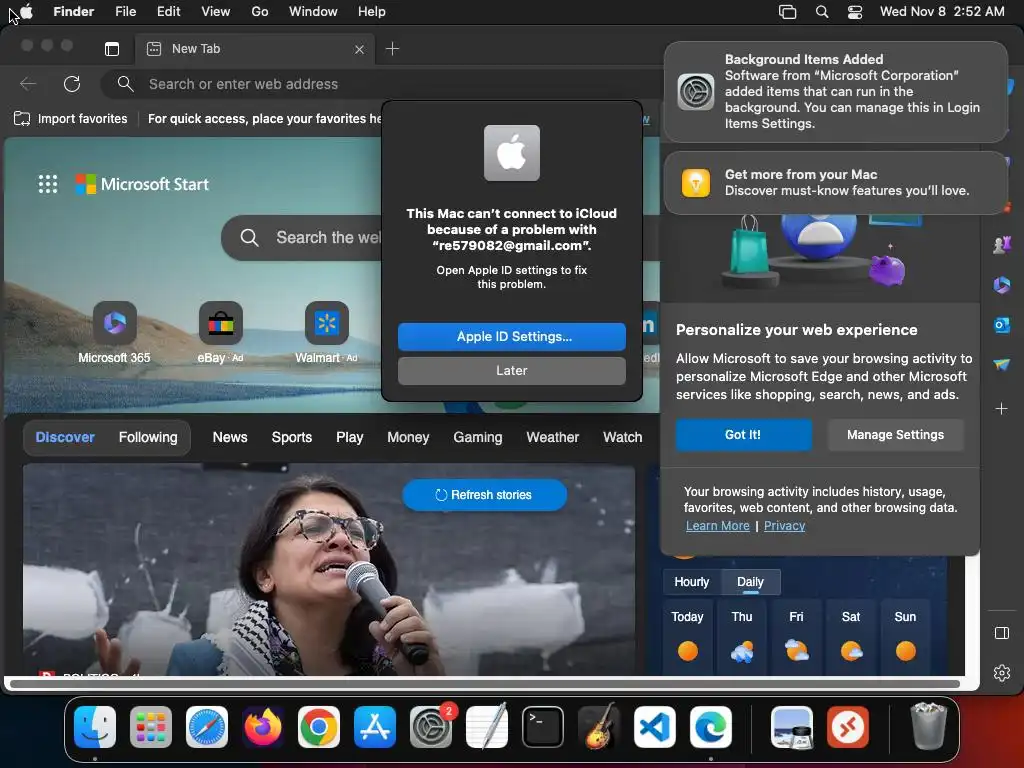Open Preview app in the Dock
This screenshot has height=768, width=1024.
coord(792,728)
